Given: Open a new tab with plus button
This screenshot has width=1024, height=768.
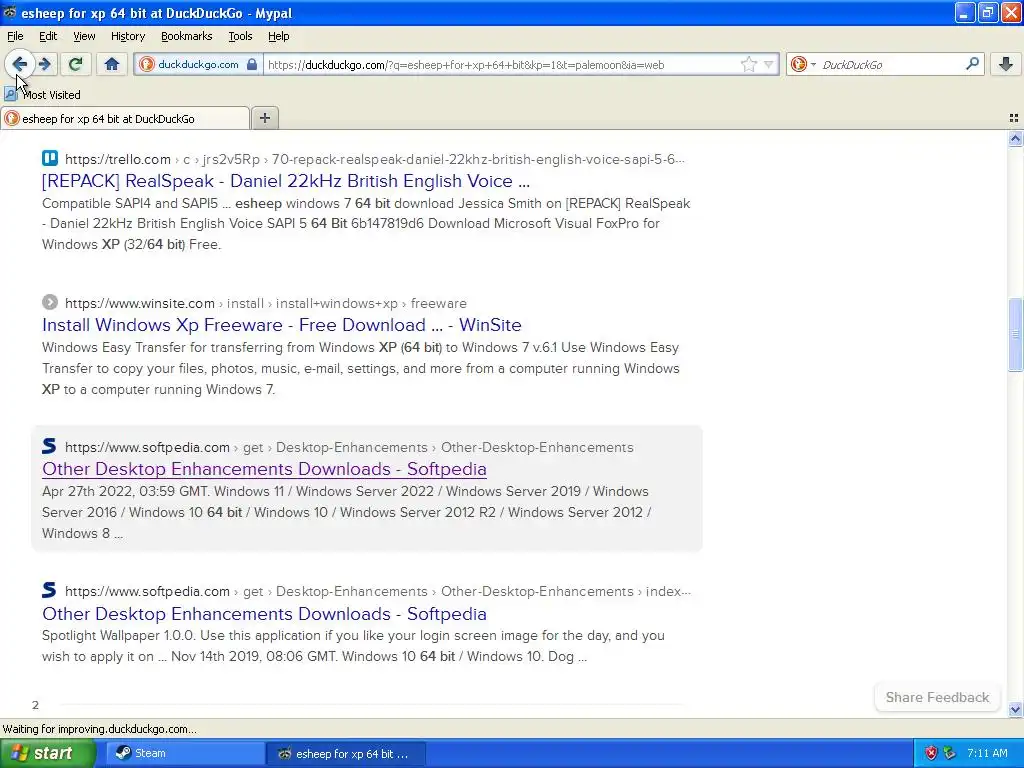Looking at the screenshot, I should [264, 118].
